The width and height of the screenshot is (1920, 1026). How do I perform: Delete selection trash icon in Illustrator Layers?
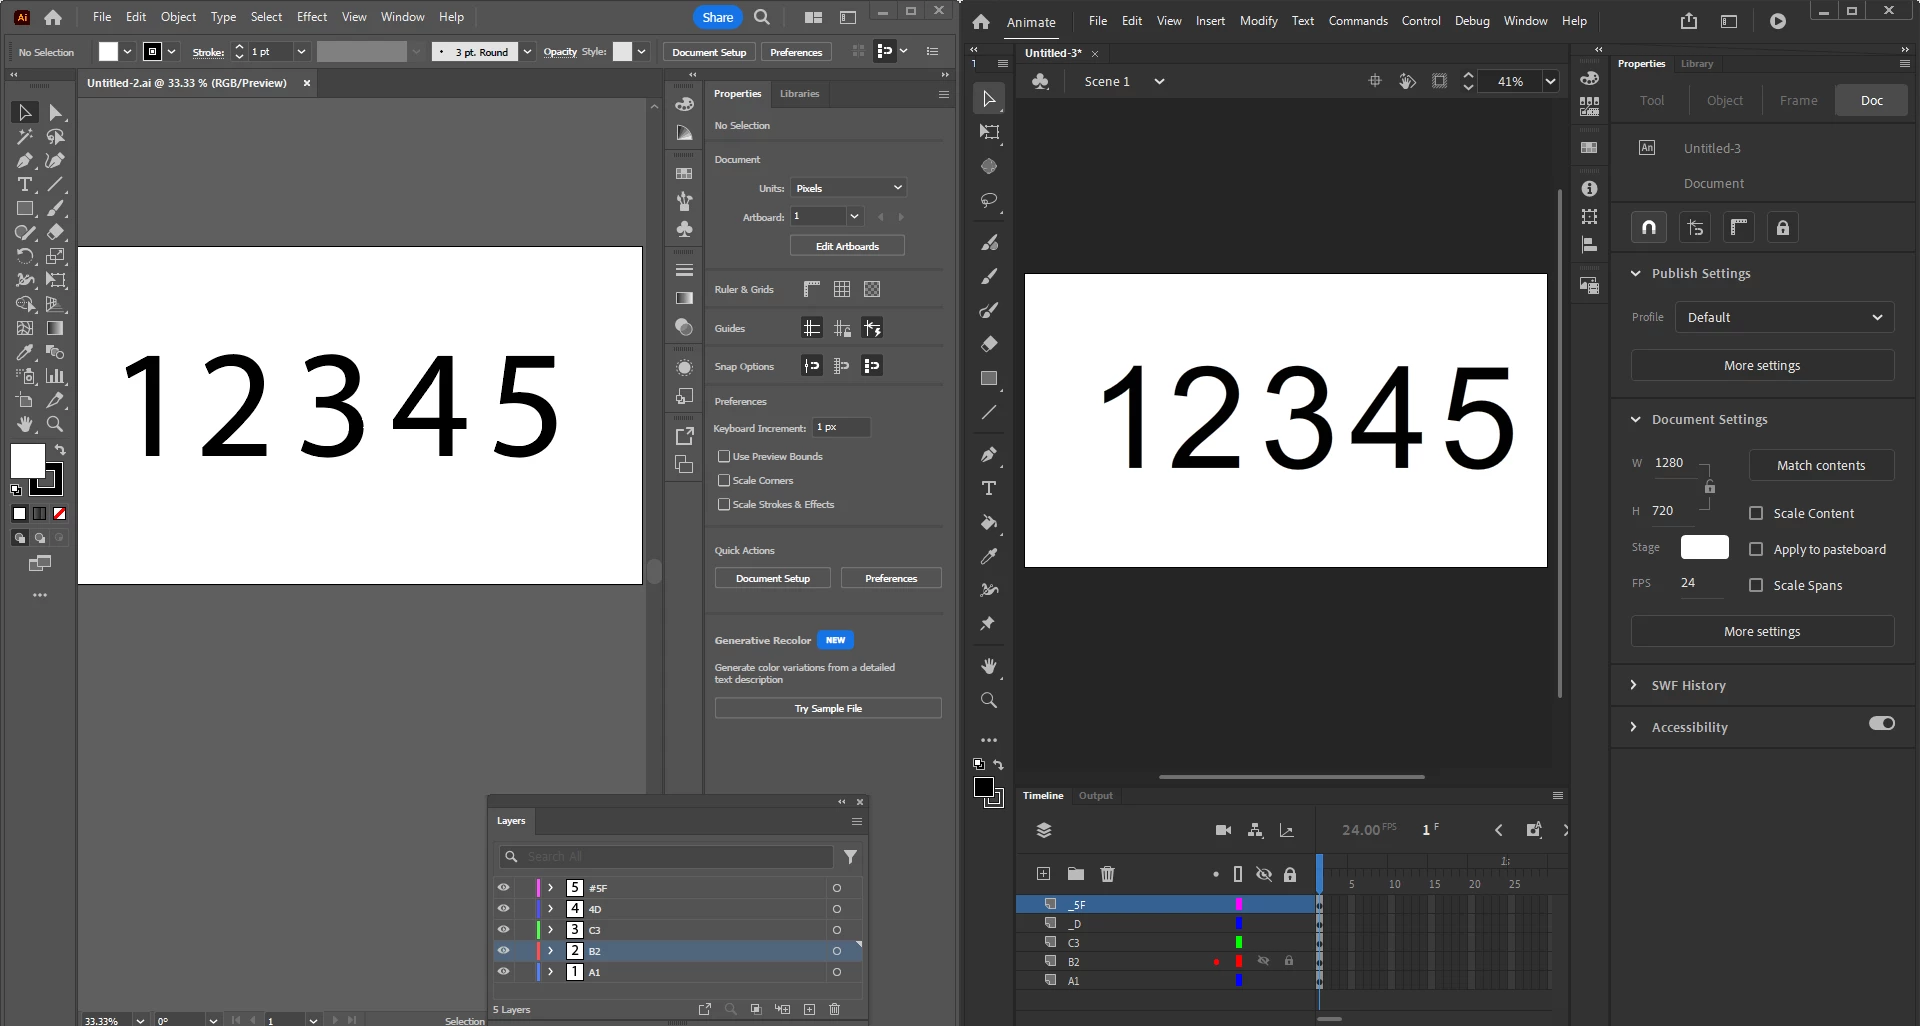coord(835,1009)
